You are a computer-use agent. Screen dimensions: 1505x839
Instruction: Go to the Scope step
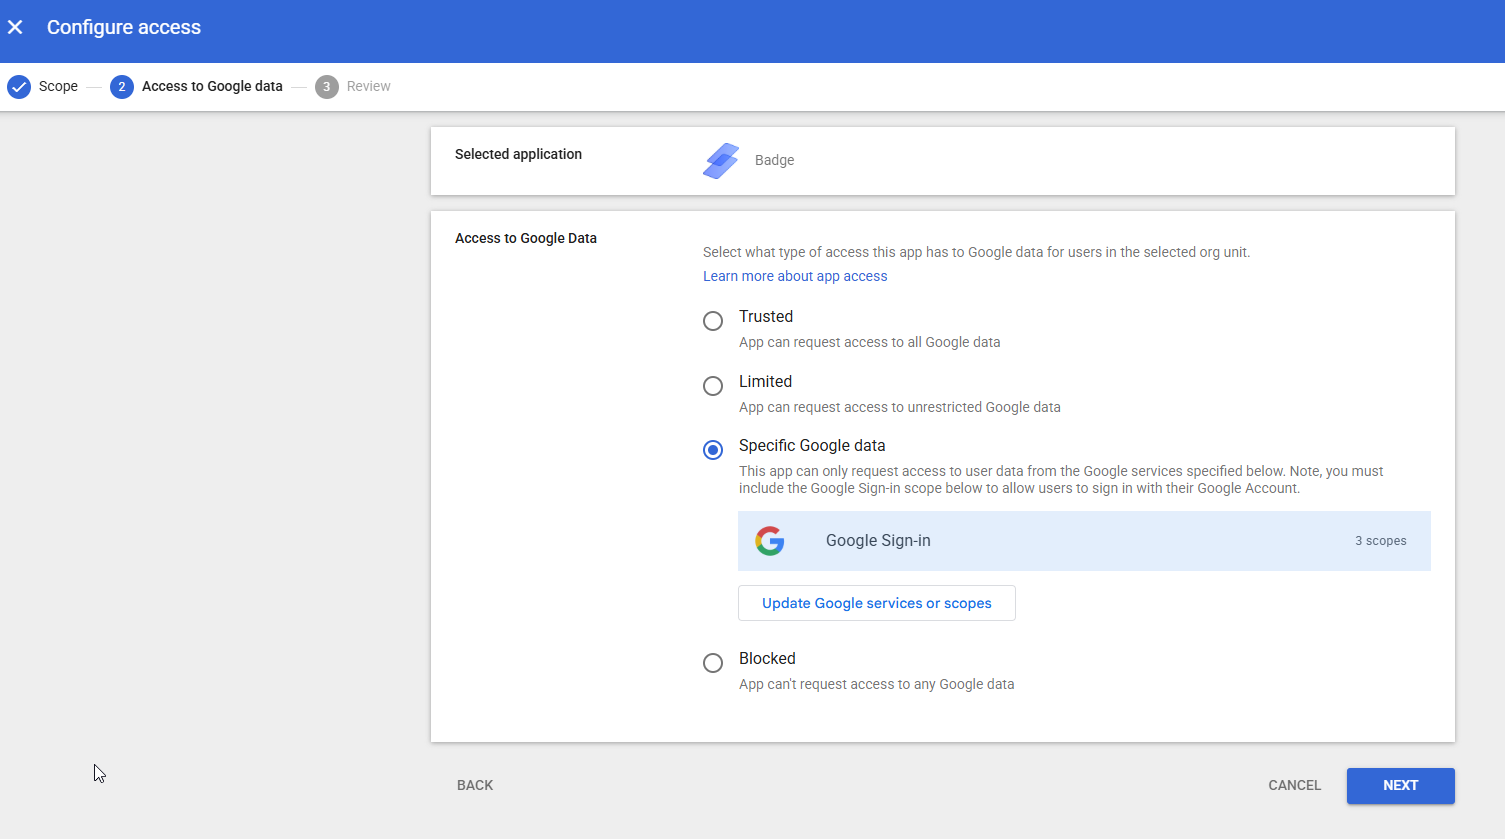(58, 87)
